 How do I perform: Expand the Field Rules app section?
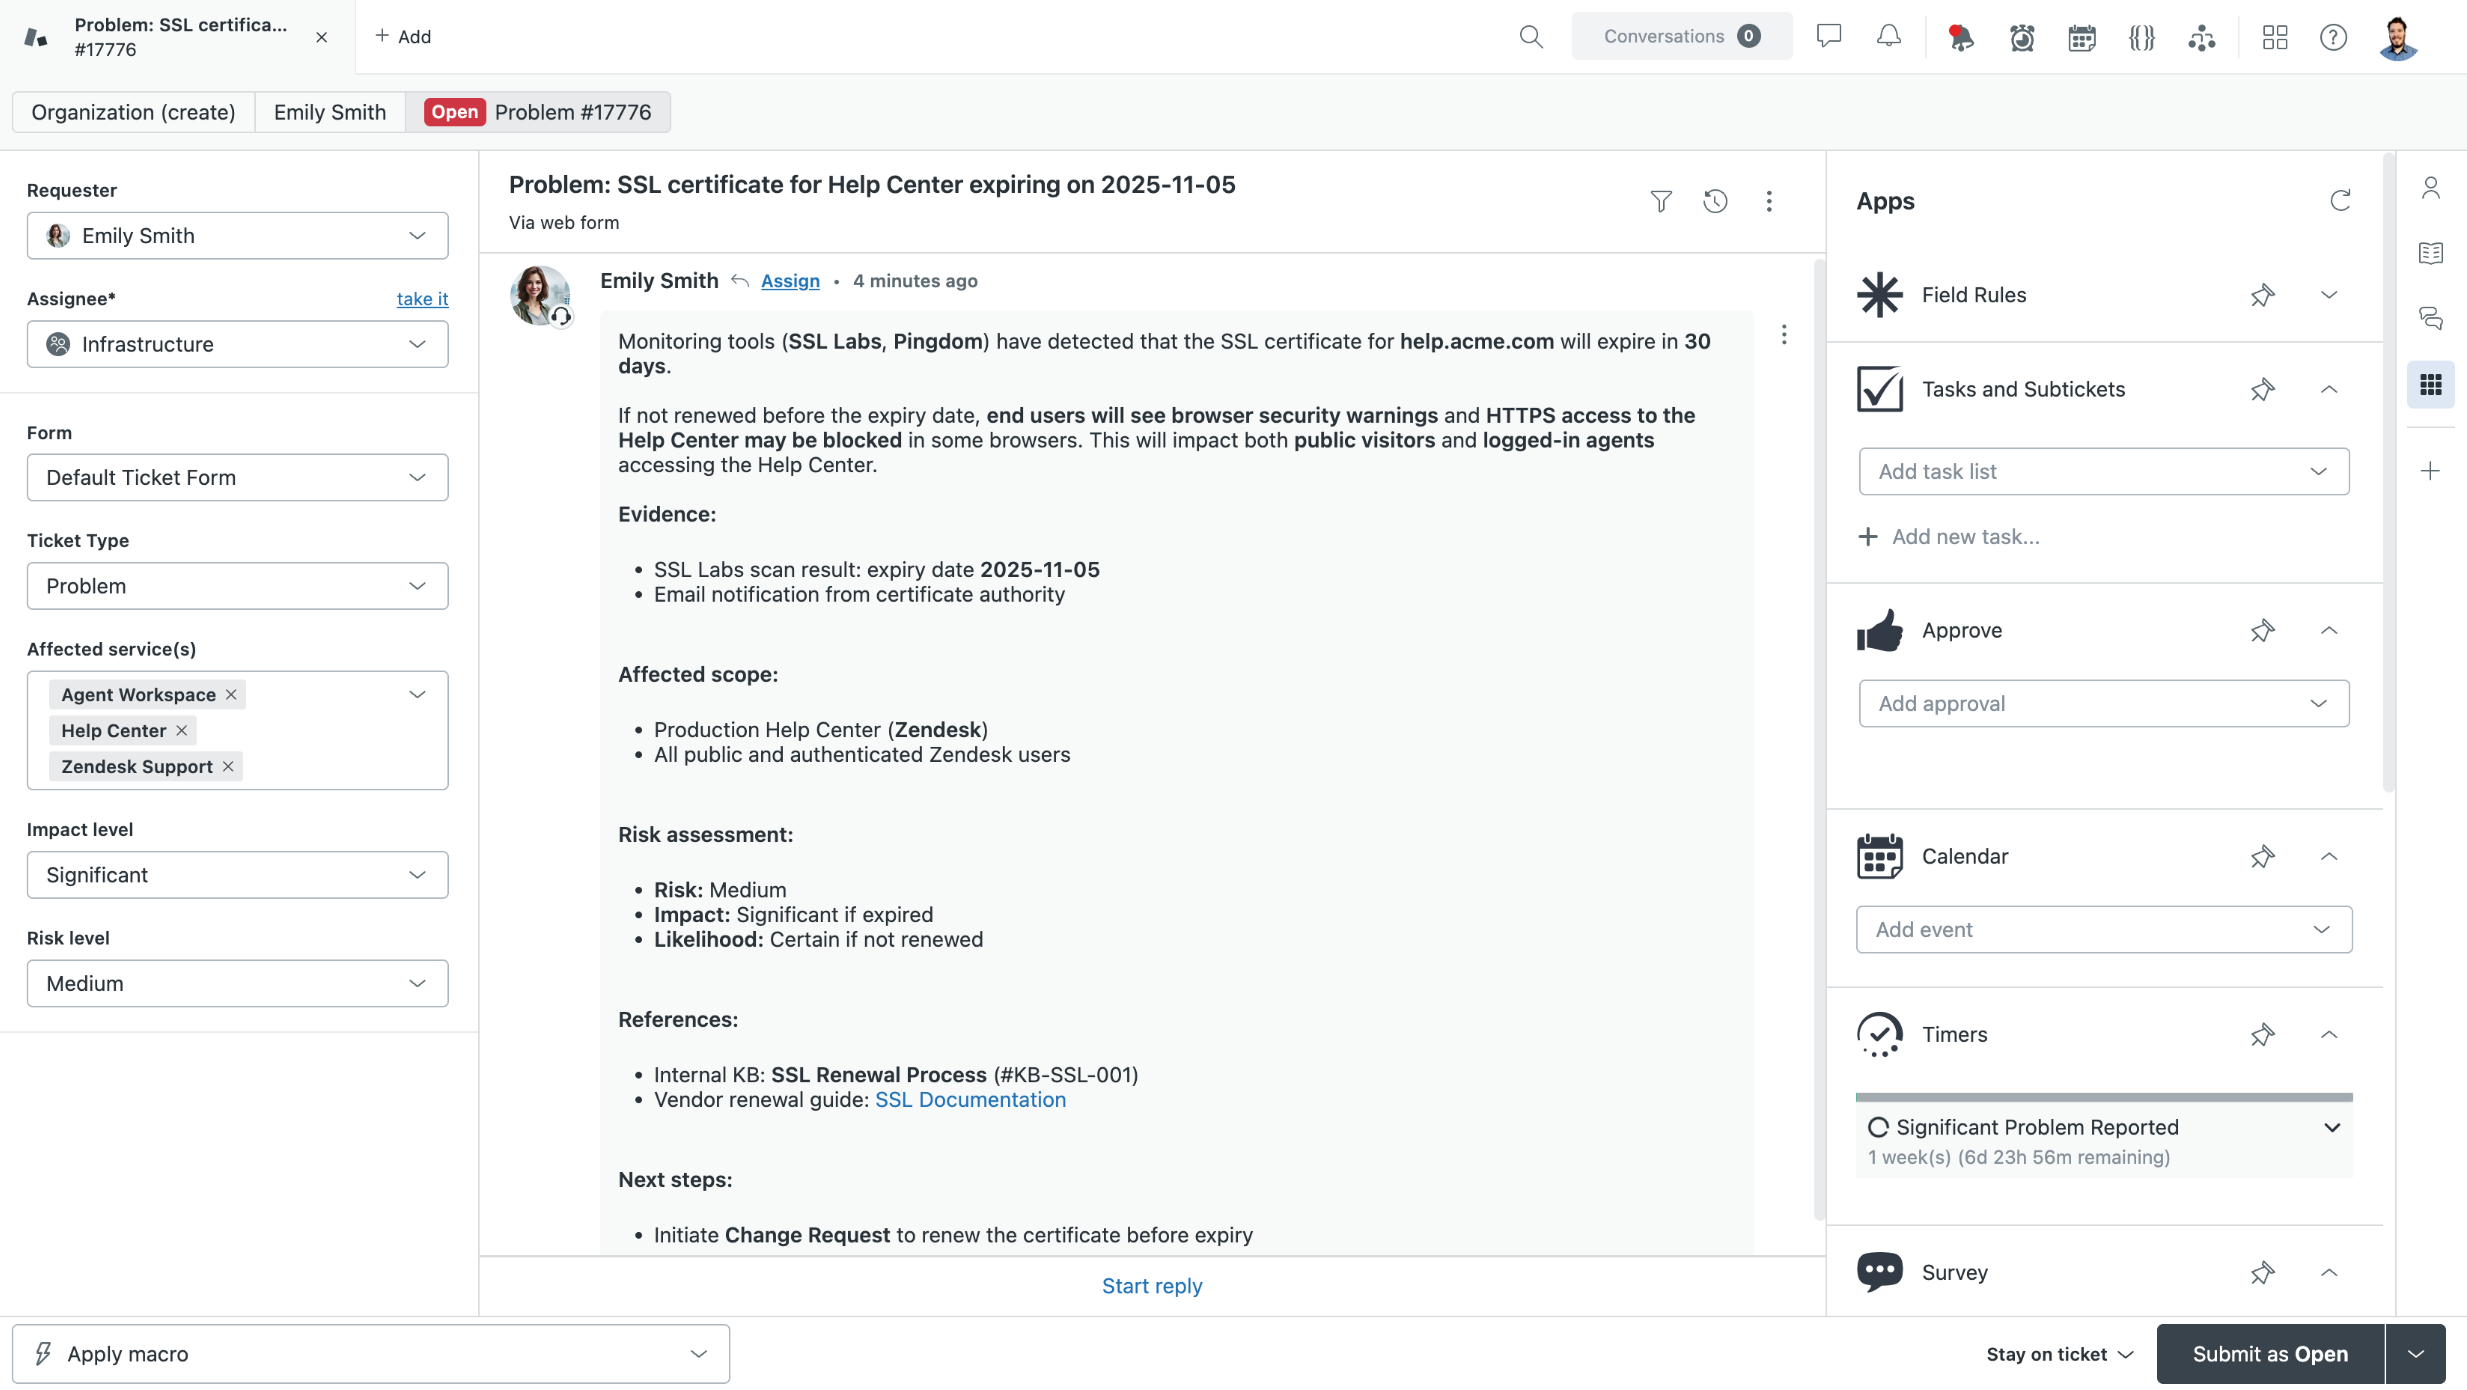pos(2328,295)
